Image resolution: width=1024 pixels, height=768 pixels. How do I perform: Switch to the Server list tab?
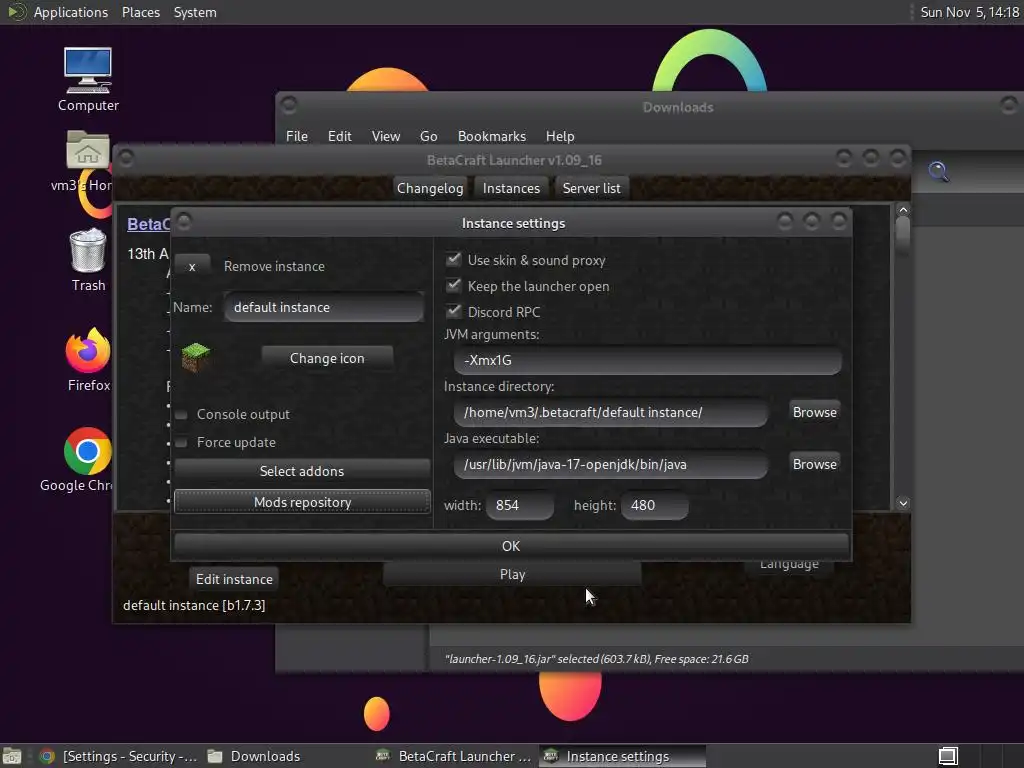(x=592, y=188)
